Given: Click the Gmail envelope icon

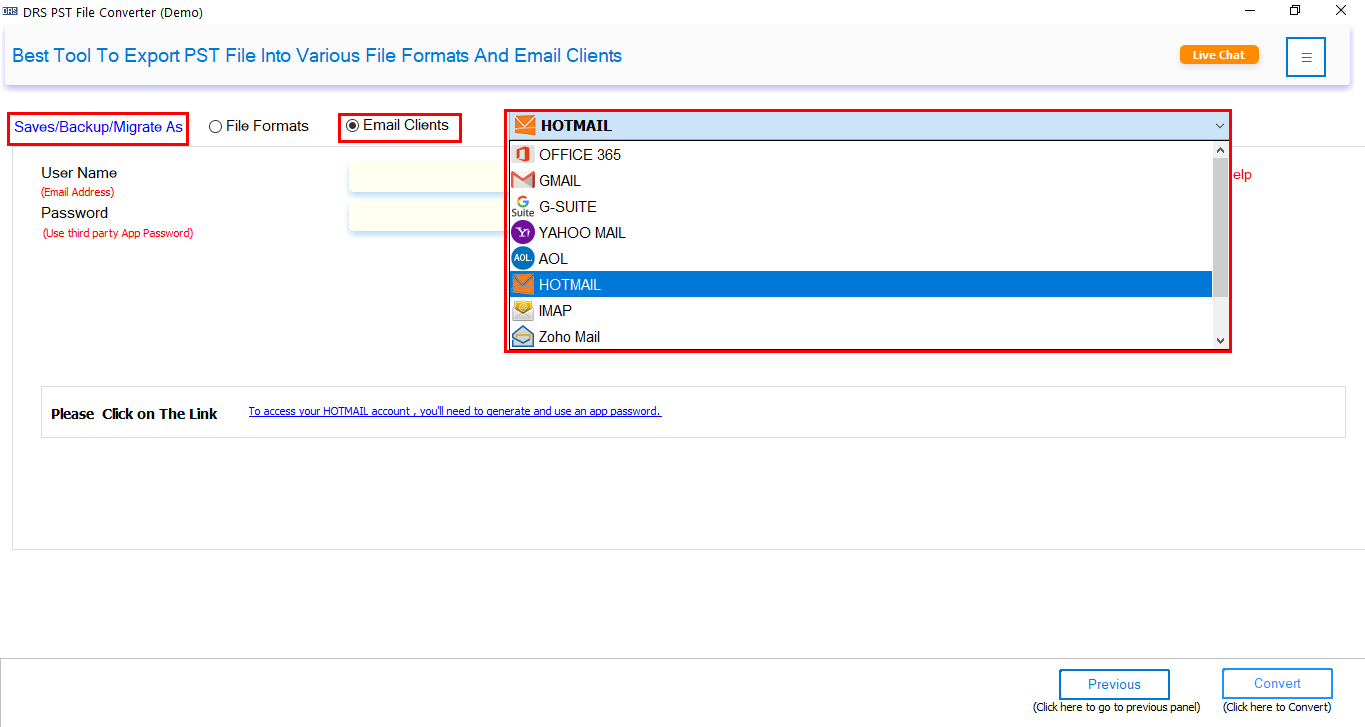Looking at the screenshot, I should click(522, 180).
